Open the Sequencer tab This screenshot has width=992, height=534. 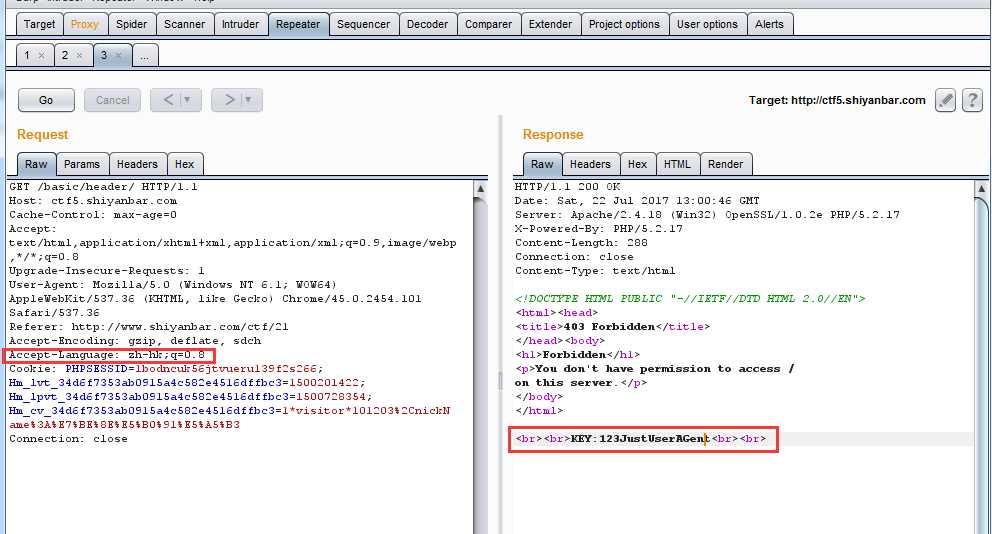coord(363,24)
